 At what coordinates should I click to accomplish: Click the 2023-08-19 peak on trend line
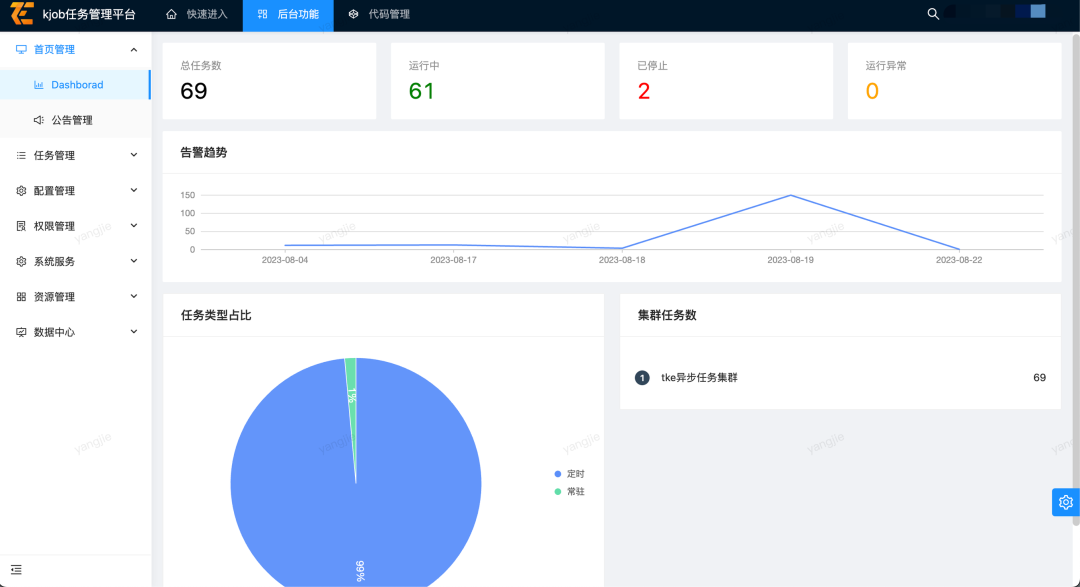pyautogui.click(x=791, y=196)
